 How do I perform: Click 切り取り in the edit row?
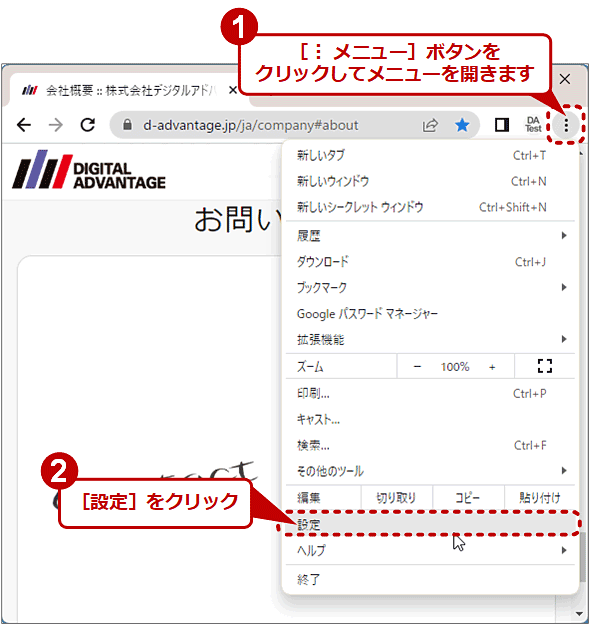(397, 497)
